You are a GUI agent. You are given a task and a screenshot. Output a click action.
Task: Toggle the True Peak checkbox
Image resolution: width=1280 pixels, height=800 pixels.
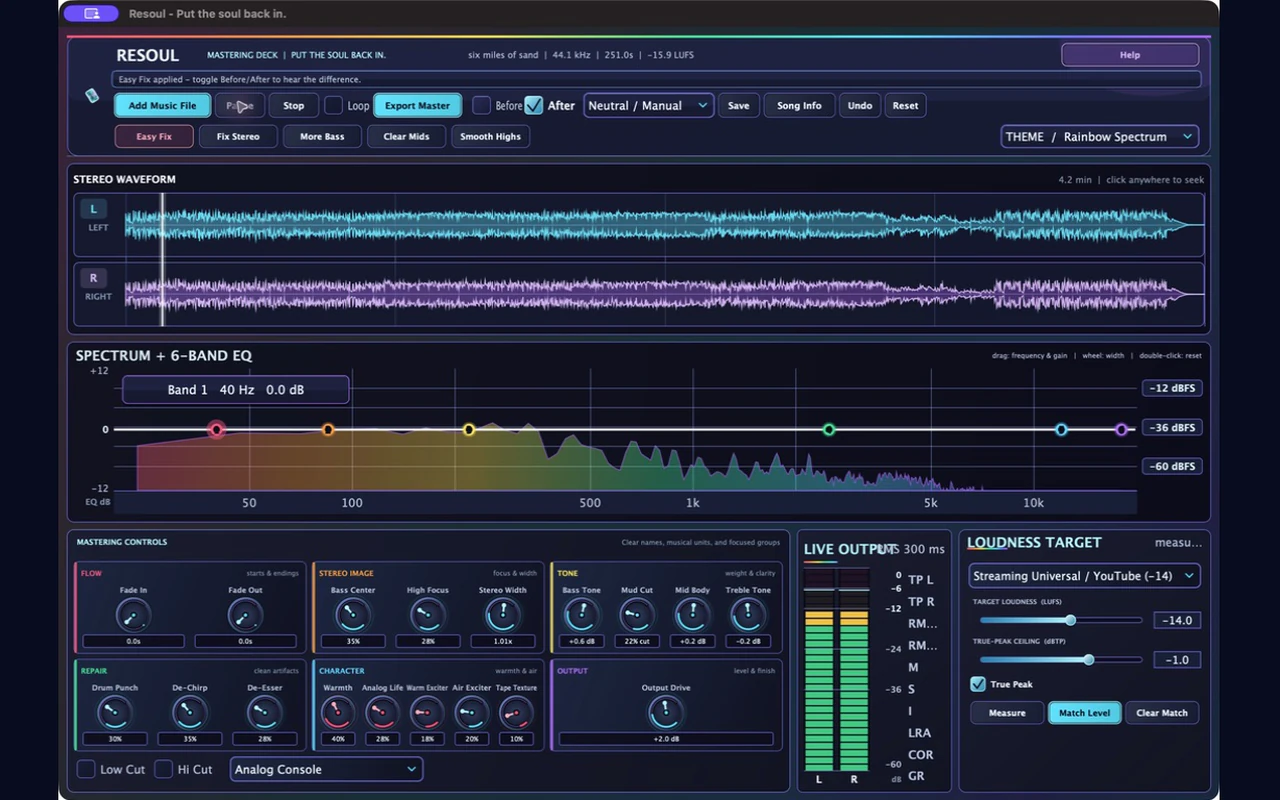point(978,684)
